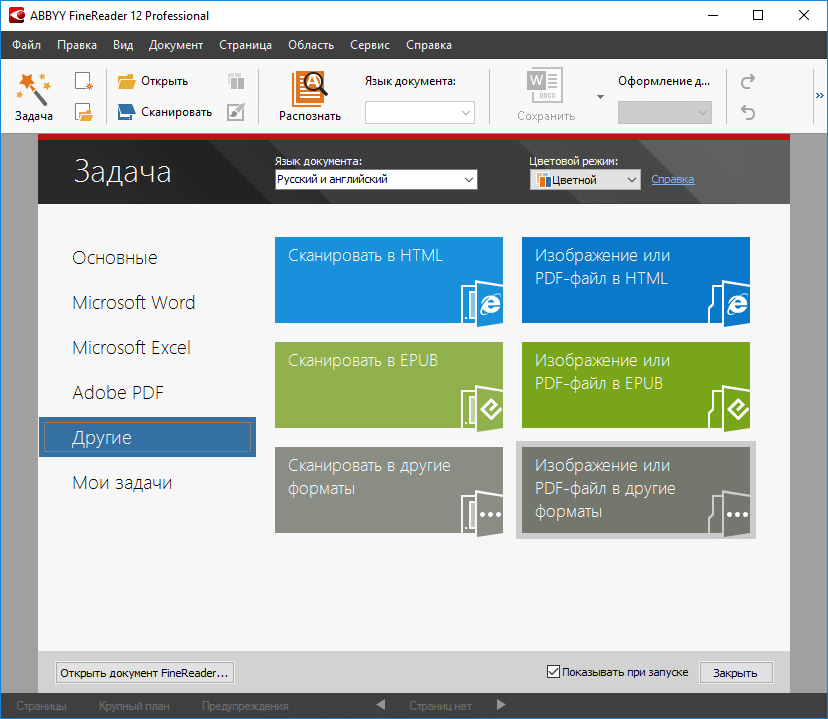Click the Сохранить Word docx icon
This screenshot has height=719, width=828.
545,85
